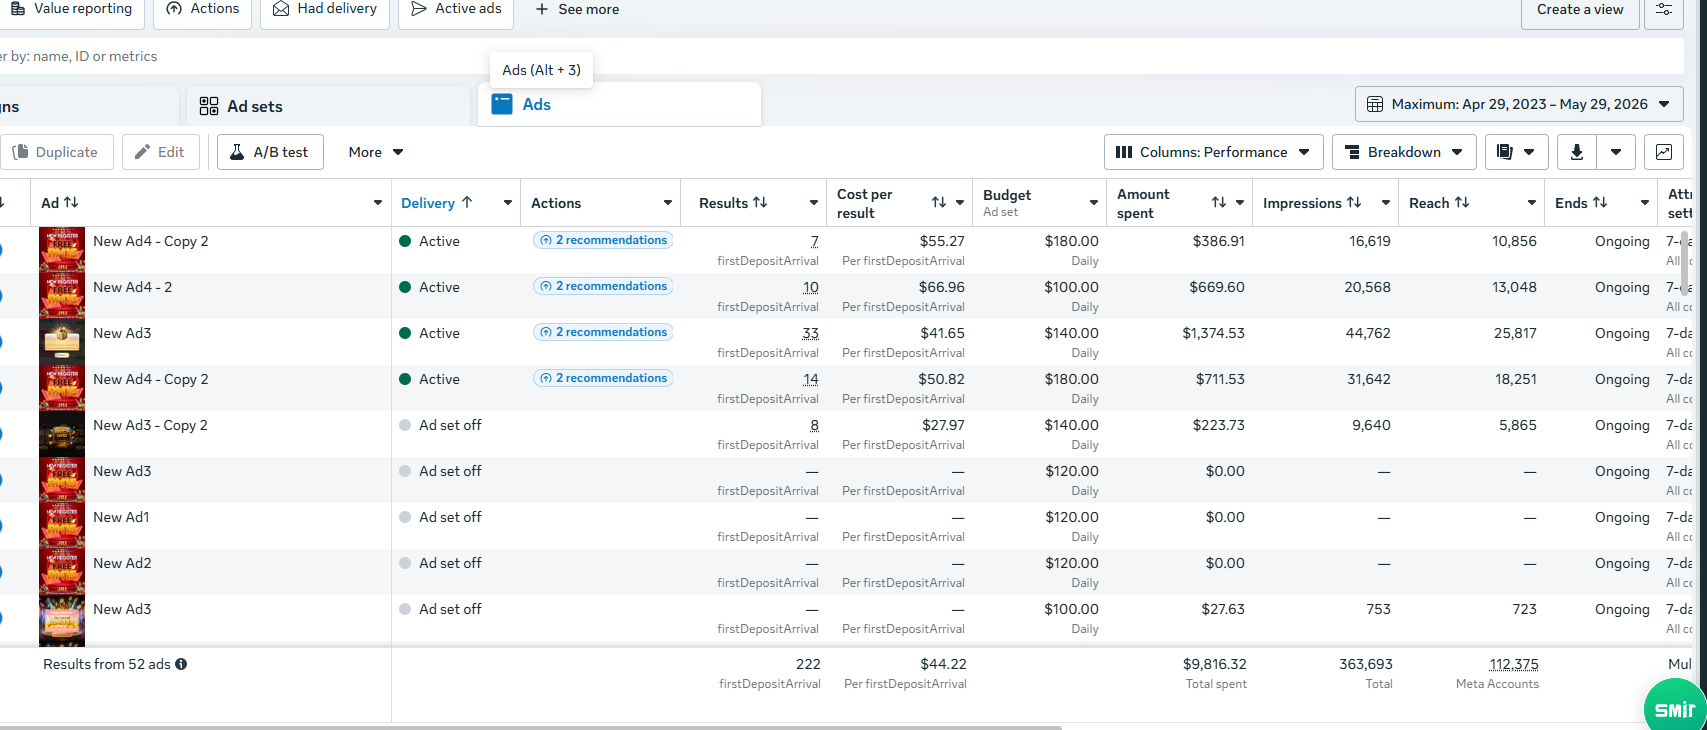The image size is (1707, 730).
Task: Open 2 recommendations for New Ad3
Action: pos(603,332)
